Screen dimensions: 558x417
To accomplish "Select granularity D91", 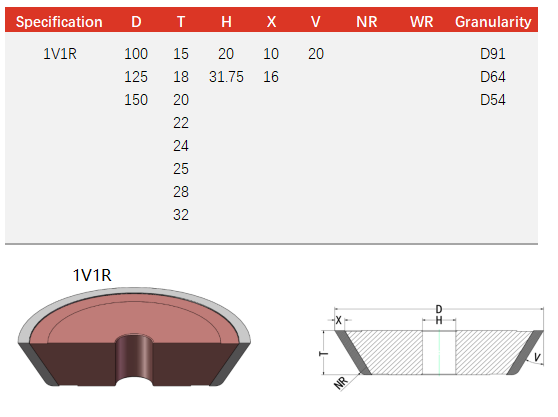I will click(x=493, y=54).
